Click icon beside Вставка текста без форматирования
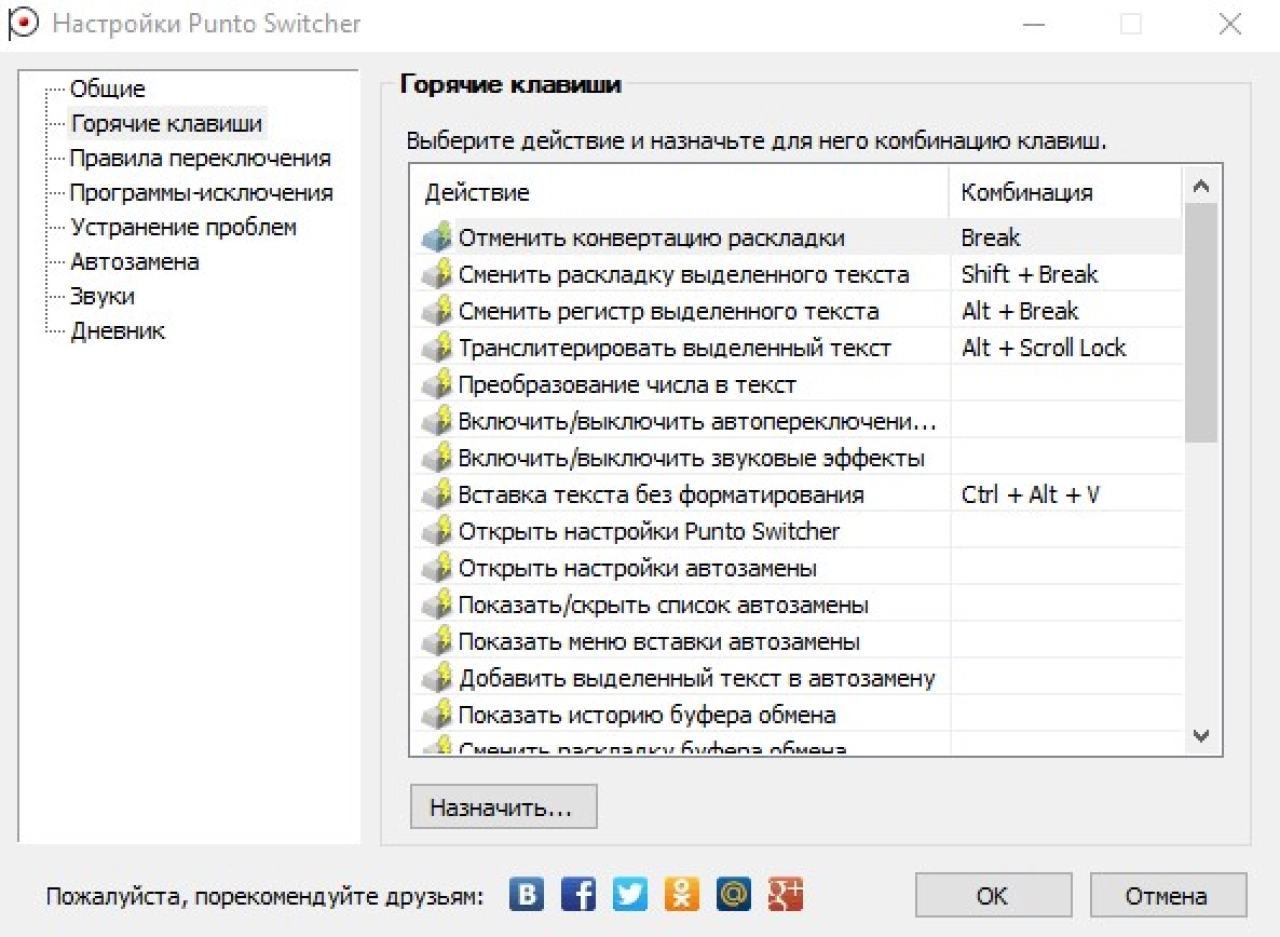This screenshot has height=937, width=1280. (437, 495)
